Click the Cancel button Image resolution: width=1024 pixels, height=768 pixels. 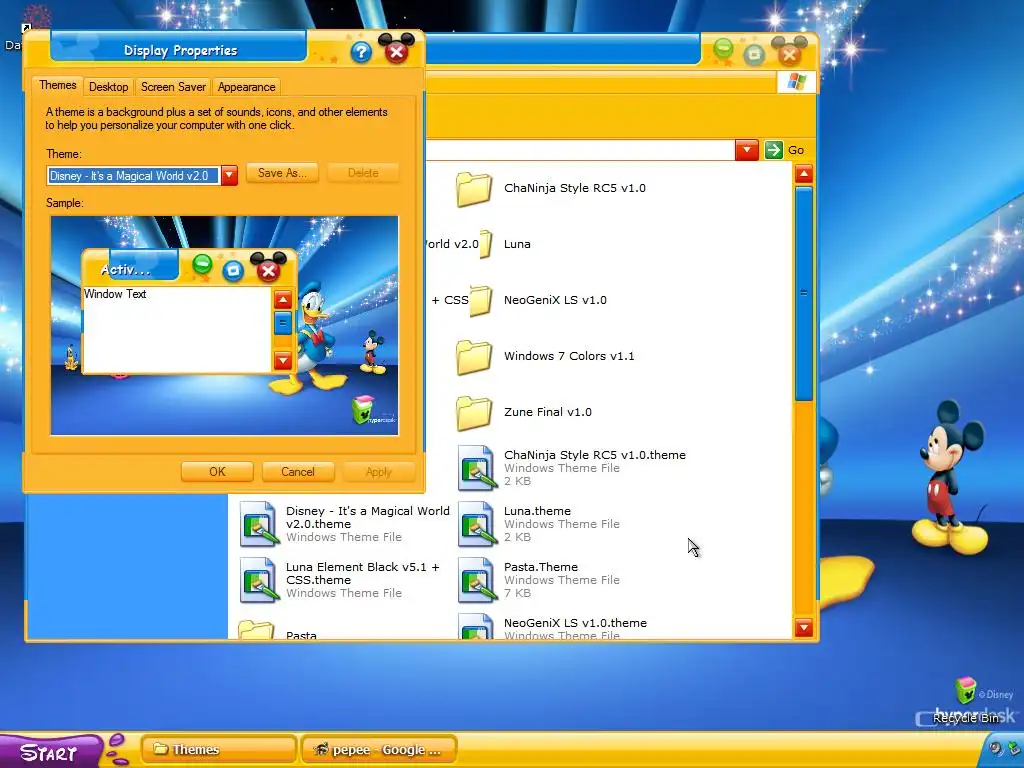298,472
